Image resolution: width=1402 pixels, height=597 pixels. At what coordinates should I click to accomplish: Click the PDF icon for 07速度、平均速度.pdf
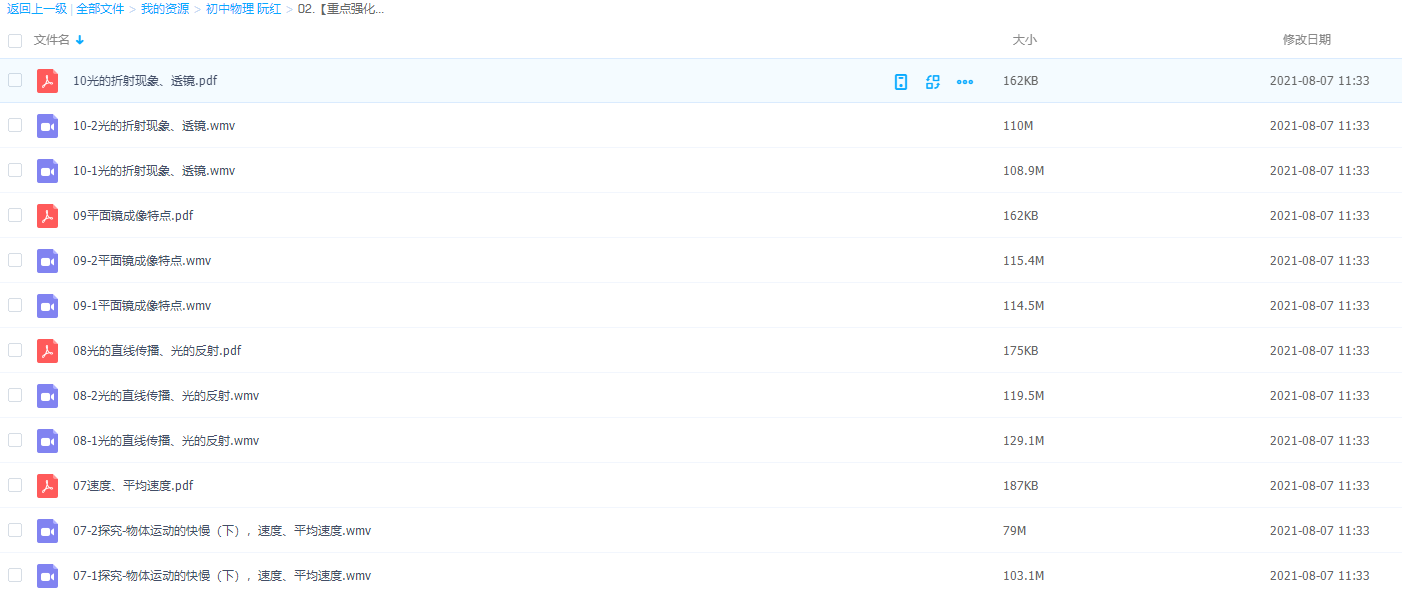click(47, 486)
